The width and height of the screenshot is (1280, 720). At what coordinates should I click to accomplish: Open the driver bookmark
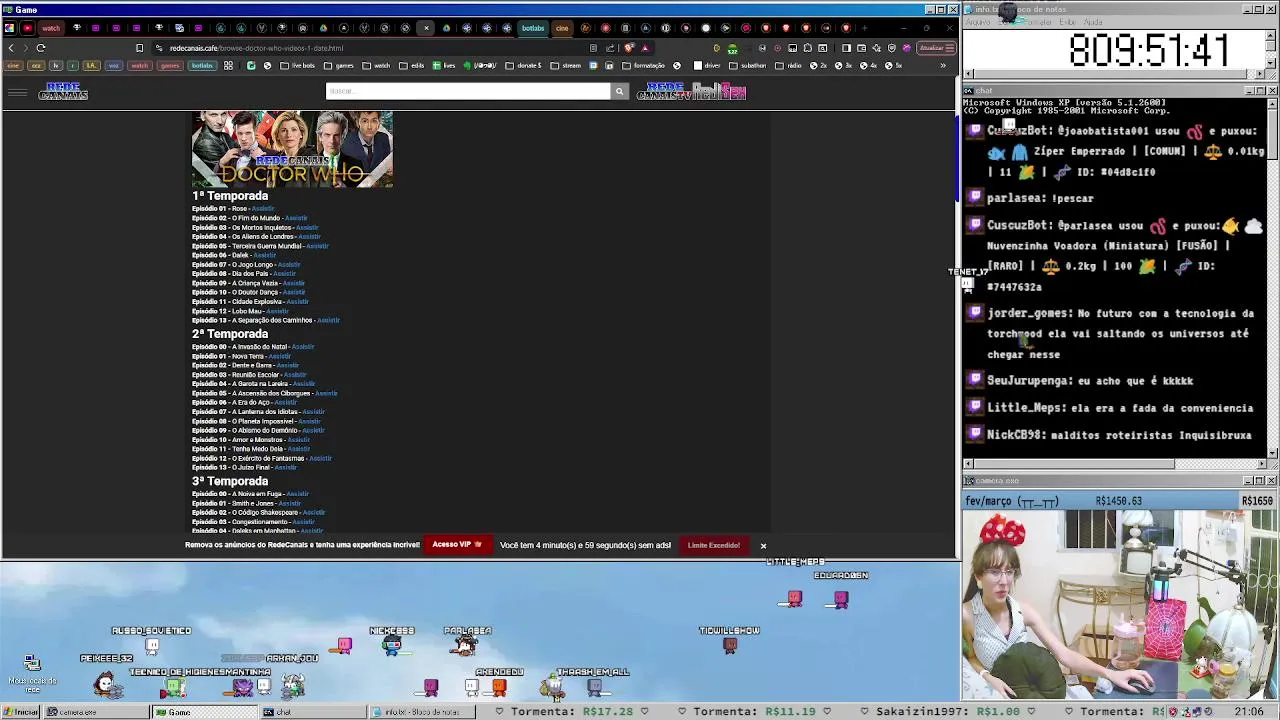pyautogui.click(x=707, y=66)
